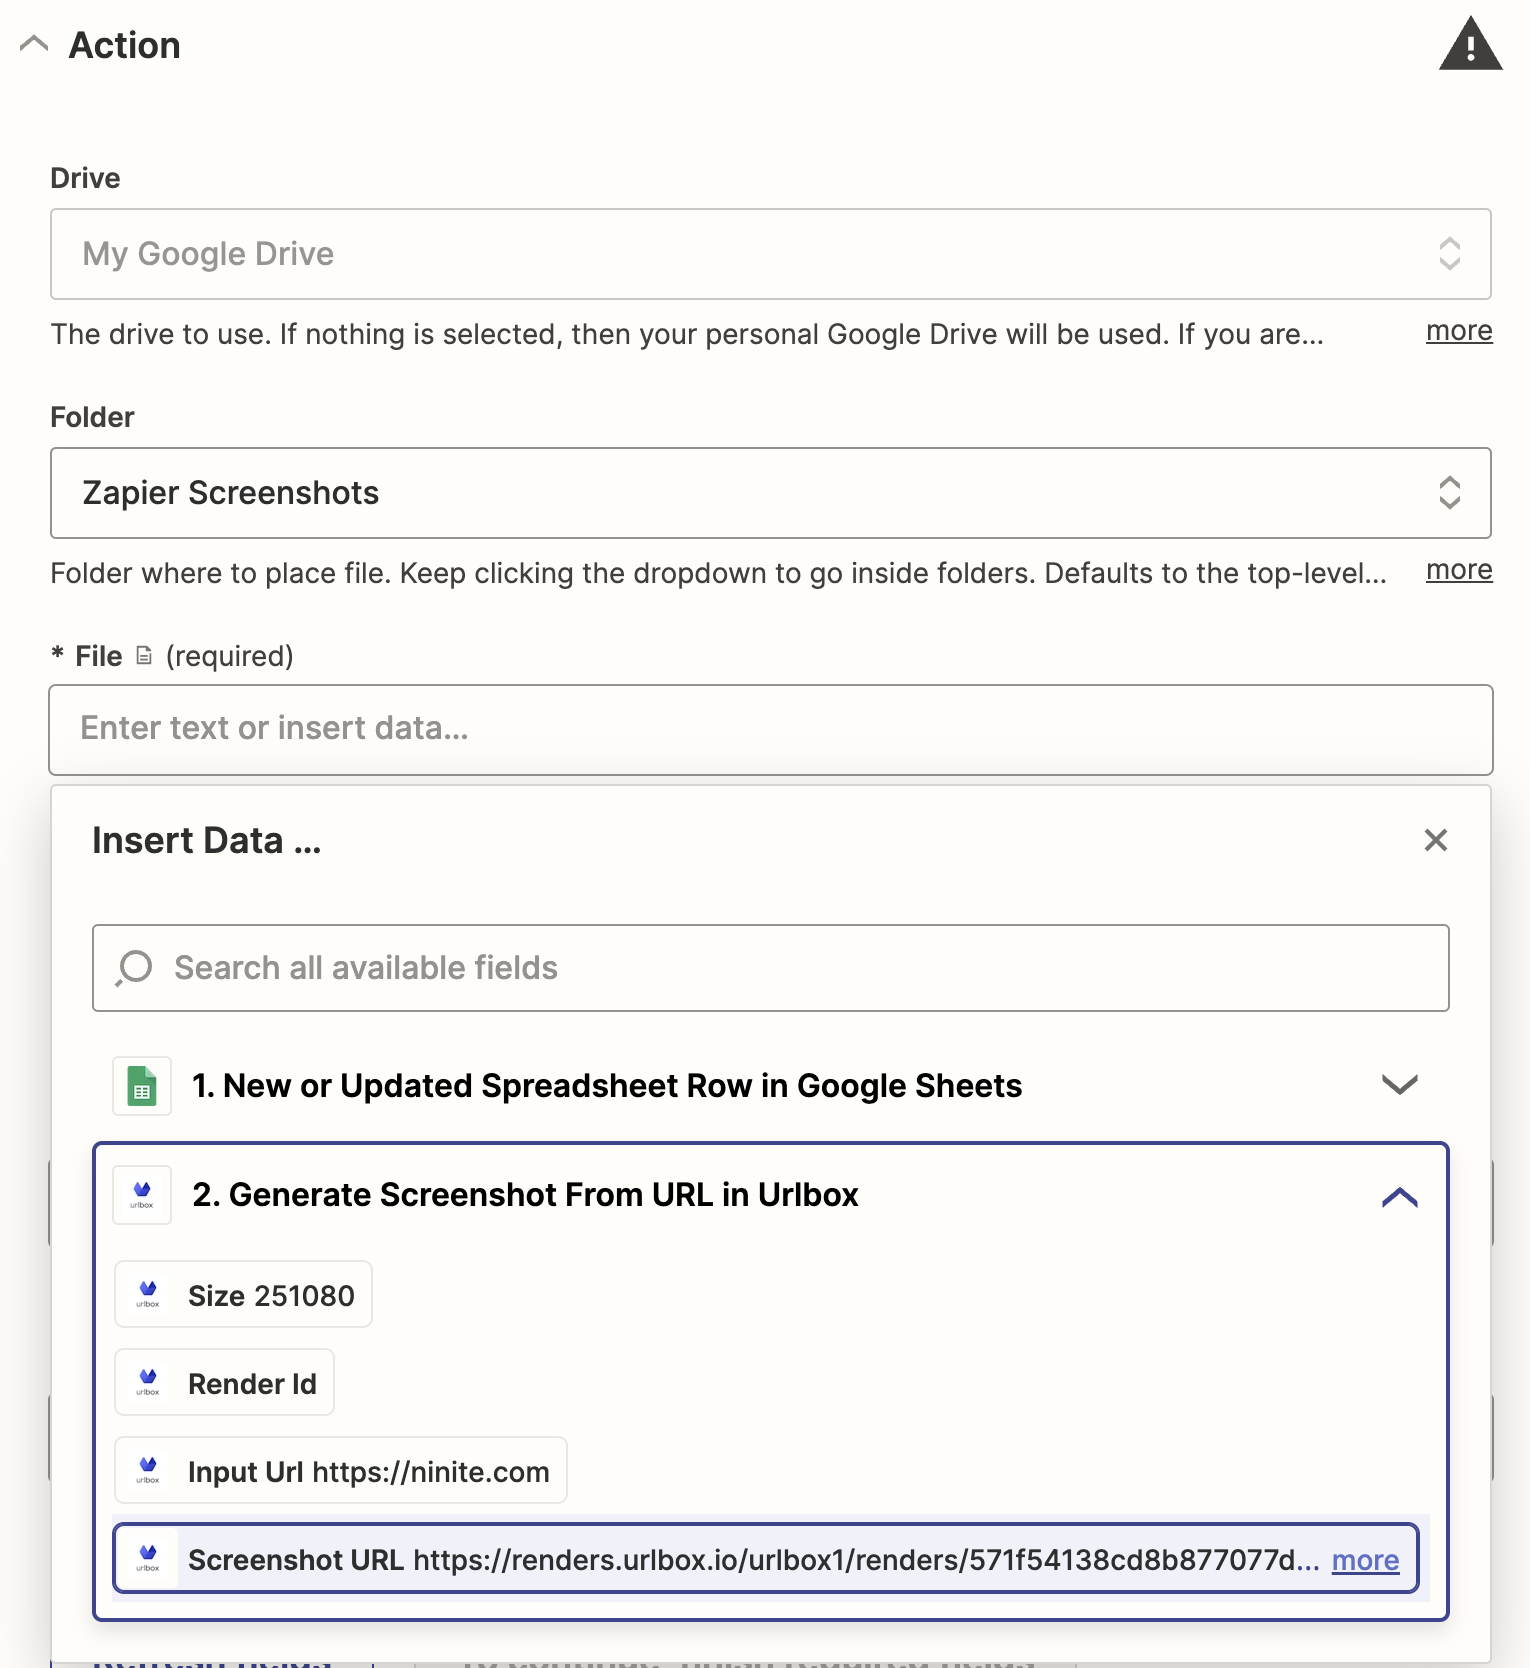Screen dimensions: 1530x1668
Task: Close the Insert Data panel
Action: click(x=1435, y=840)
